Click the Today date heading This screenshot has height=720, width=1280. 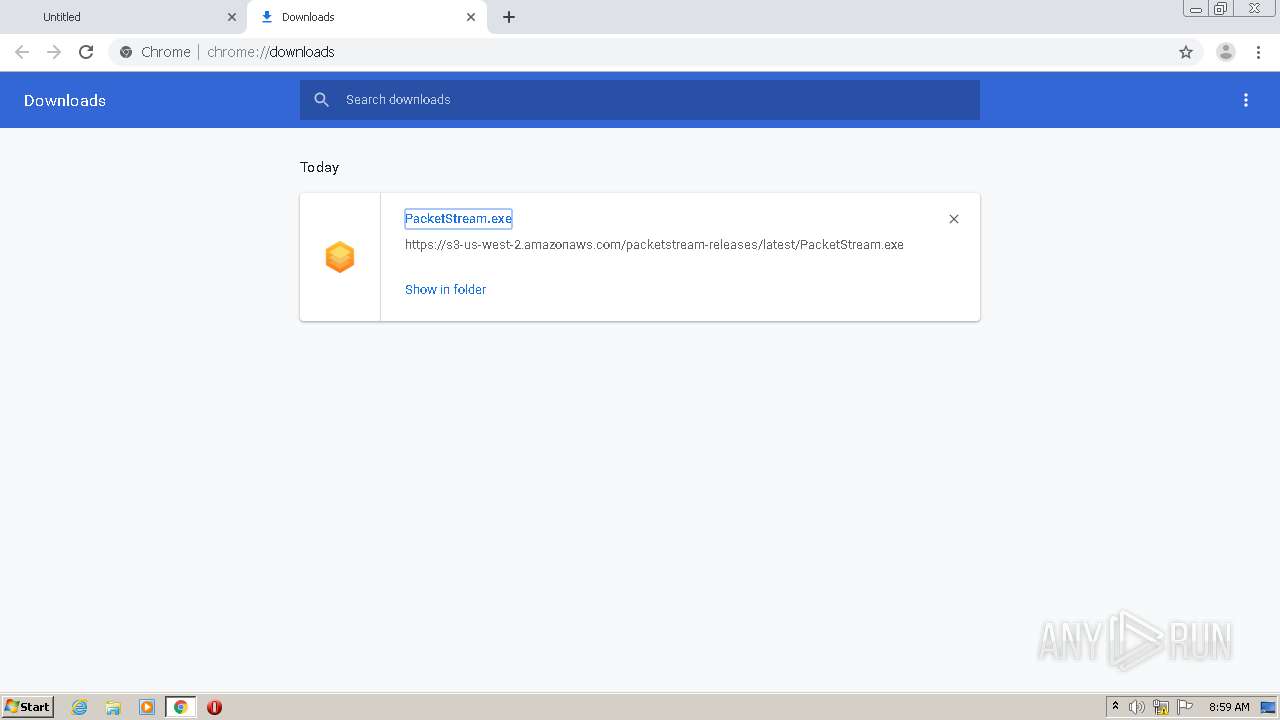[x=320, y=167]
